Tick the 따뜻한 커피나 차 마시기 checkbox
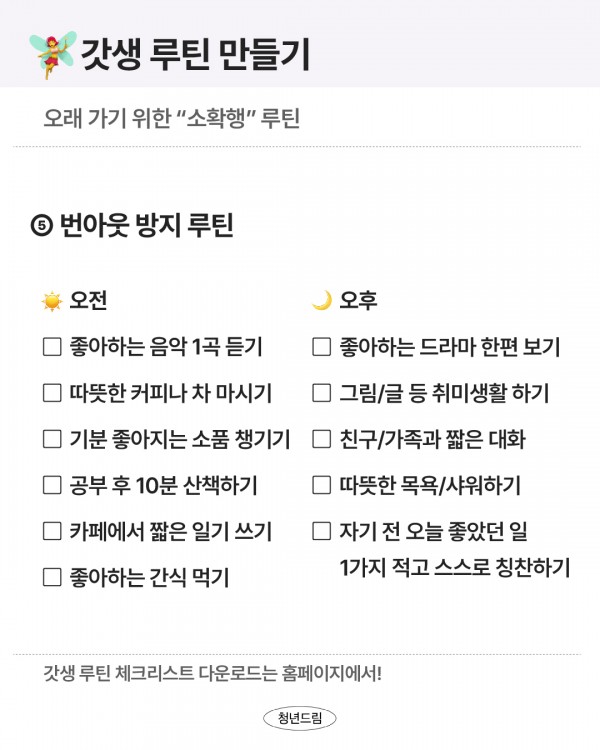 52,393
